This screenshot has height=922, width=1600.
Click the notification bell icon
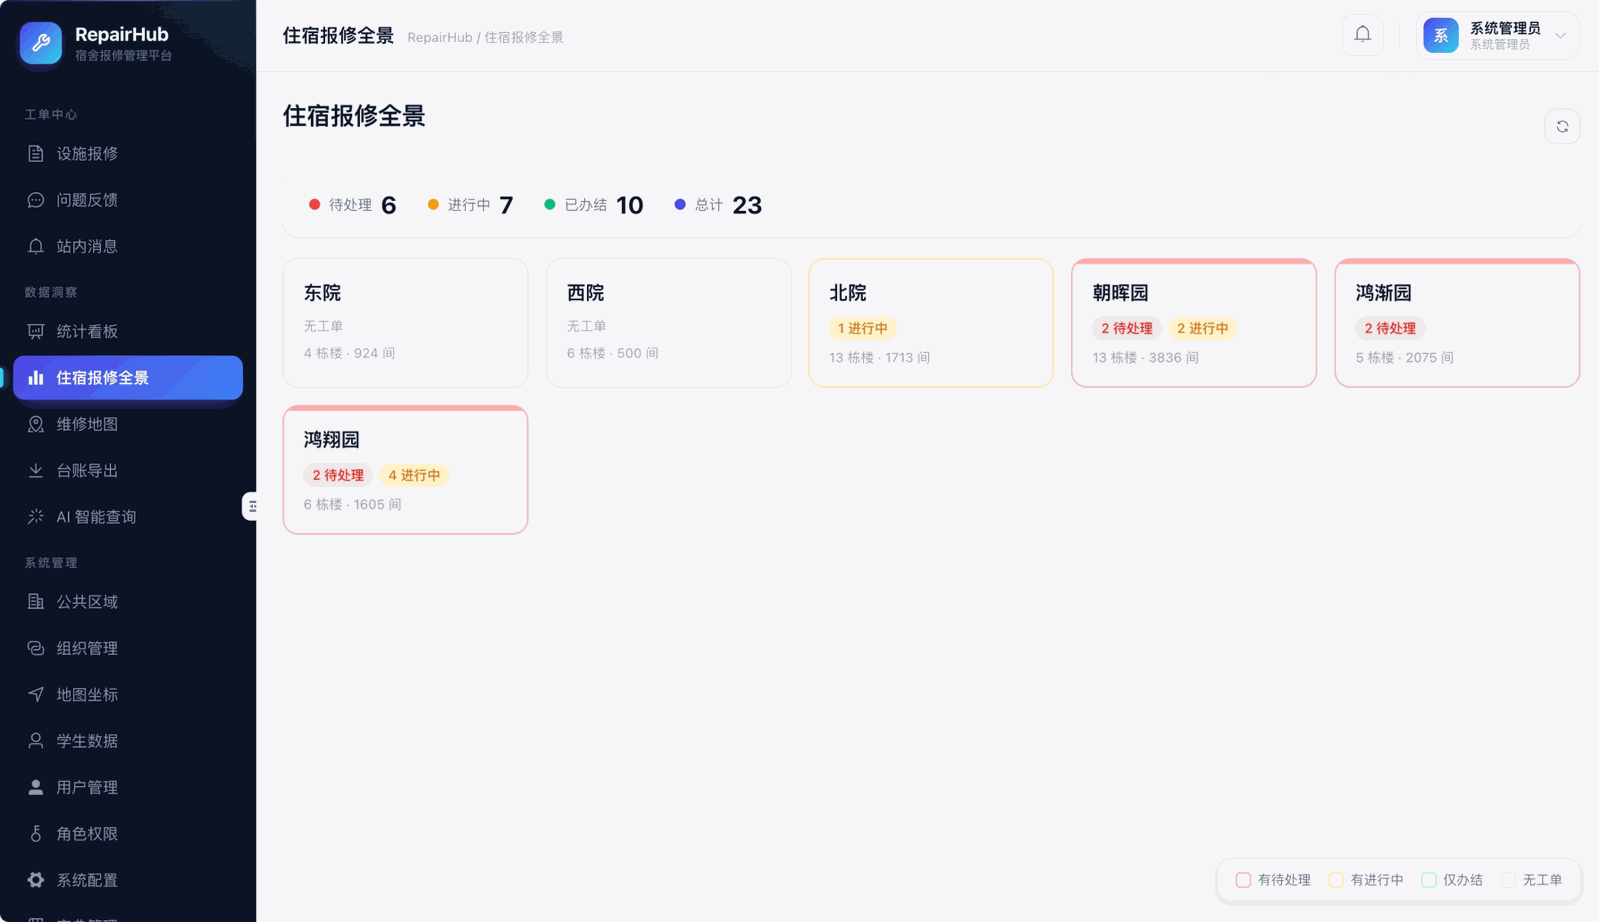click(x=1362, y=35)
